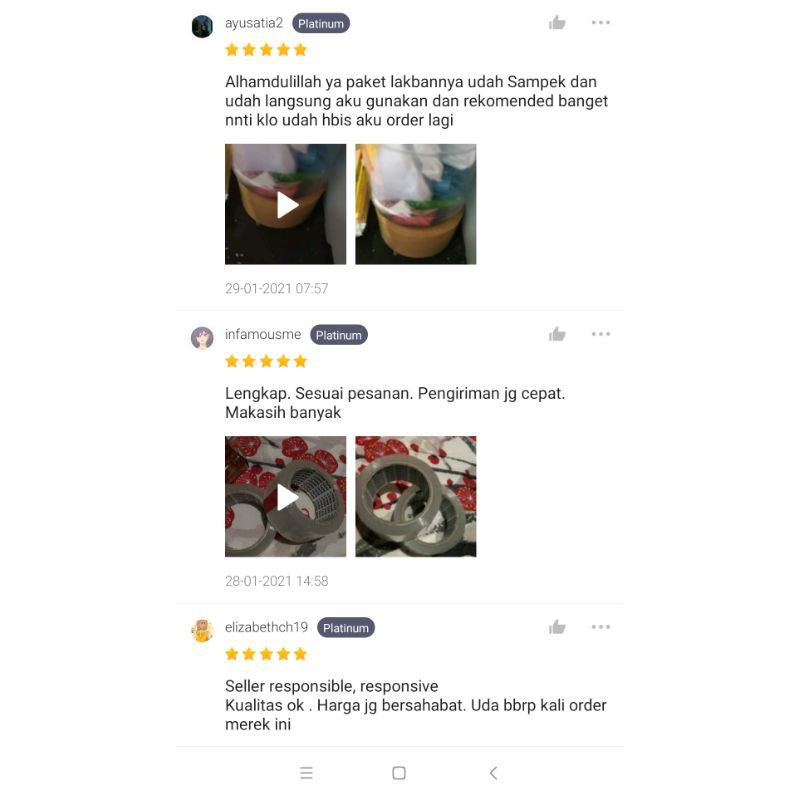Play the video in ayusatia2's review

(x=285, y=204)
